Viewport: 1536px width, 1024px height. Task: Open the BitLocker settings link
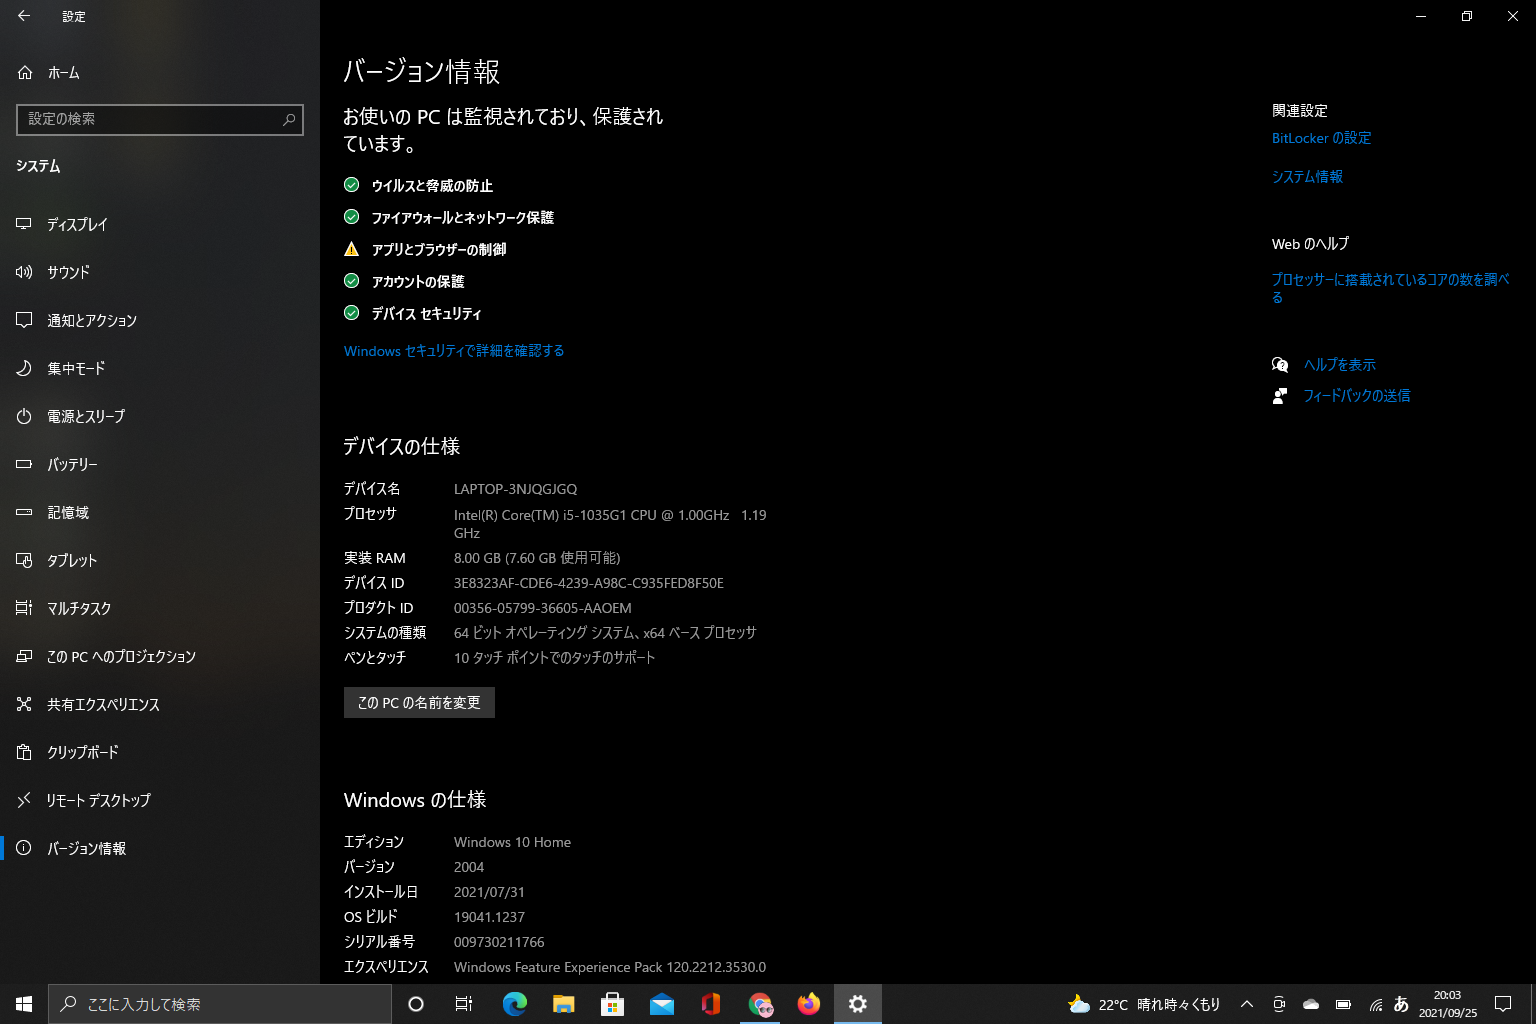pyautogui.click(x=1321, y=138)
